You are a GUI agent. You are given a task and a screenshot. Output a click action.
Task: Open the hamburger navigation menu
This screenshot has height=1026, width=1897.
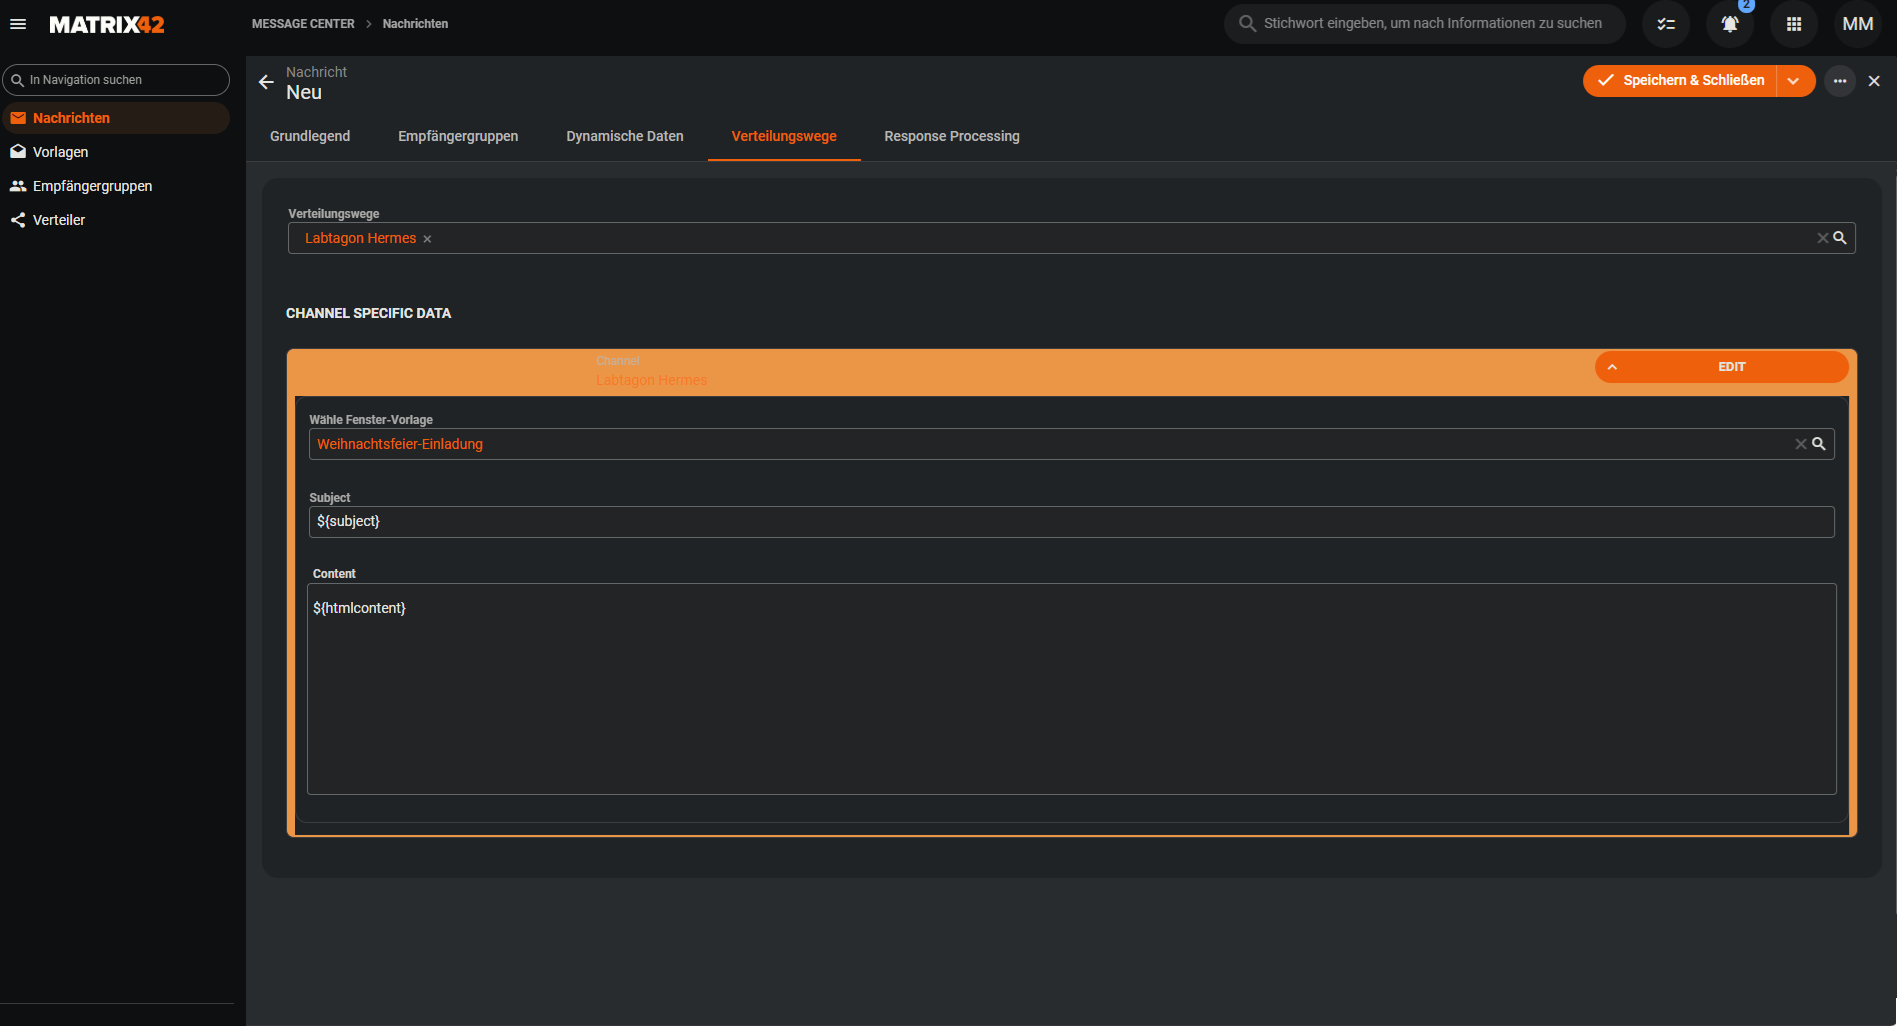[18, 24]
